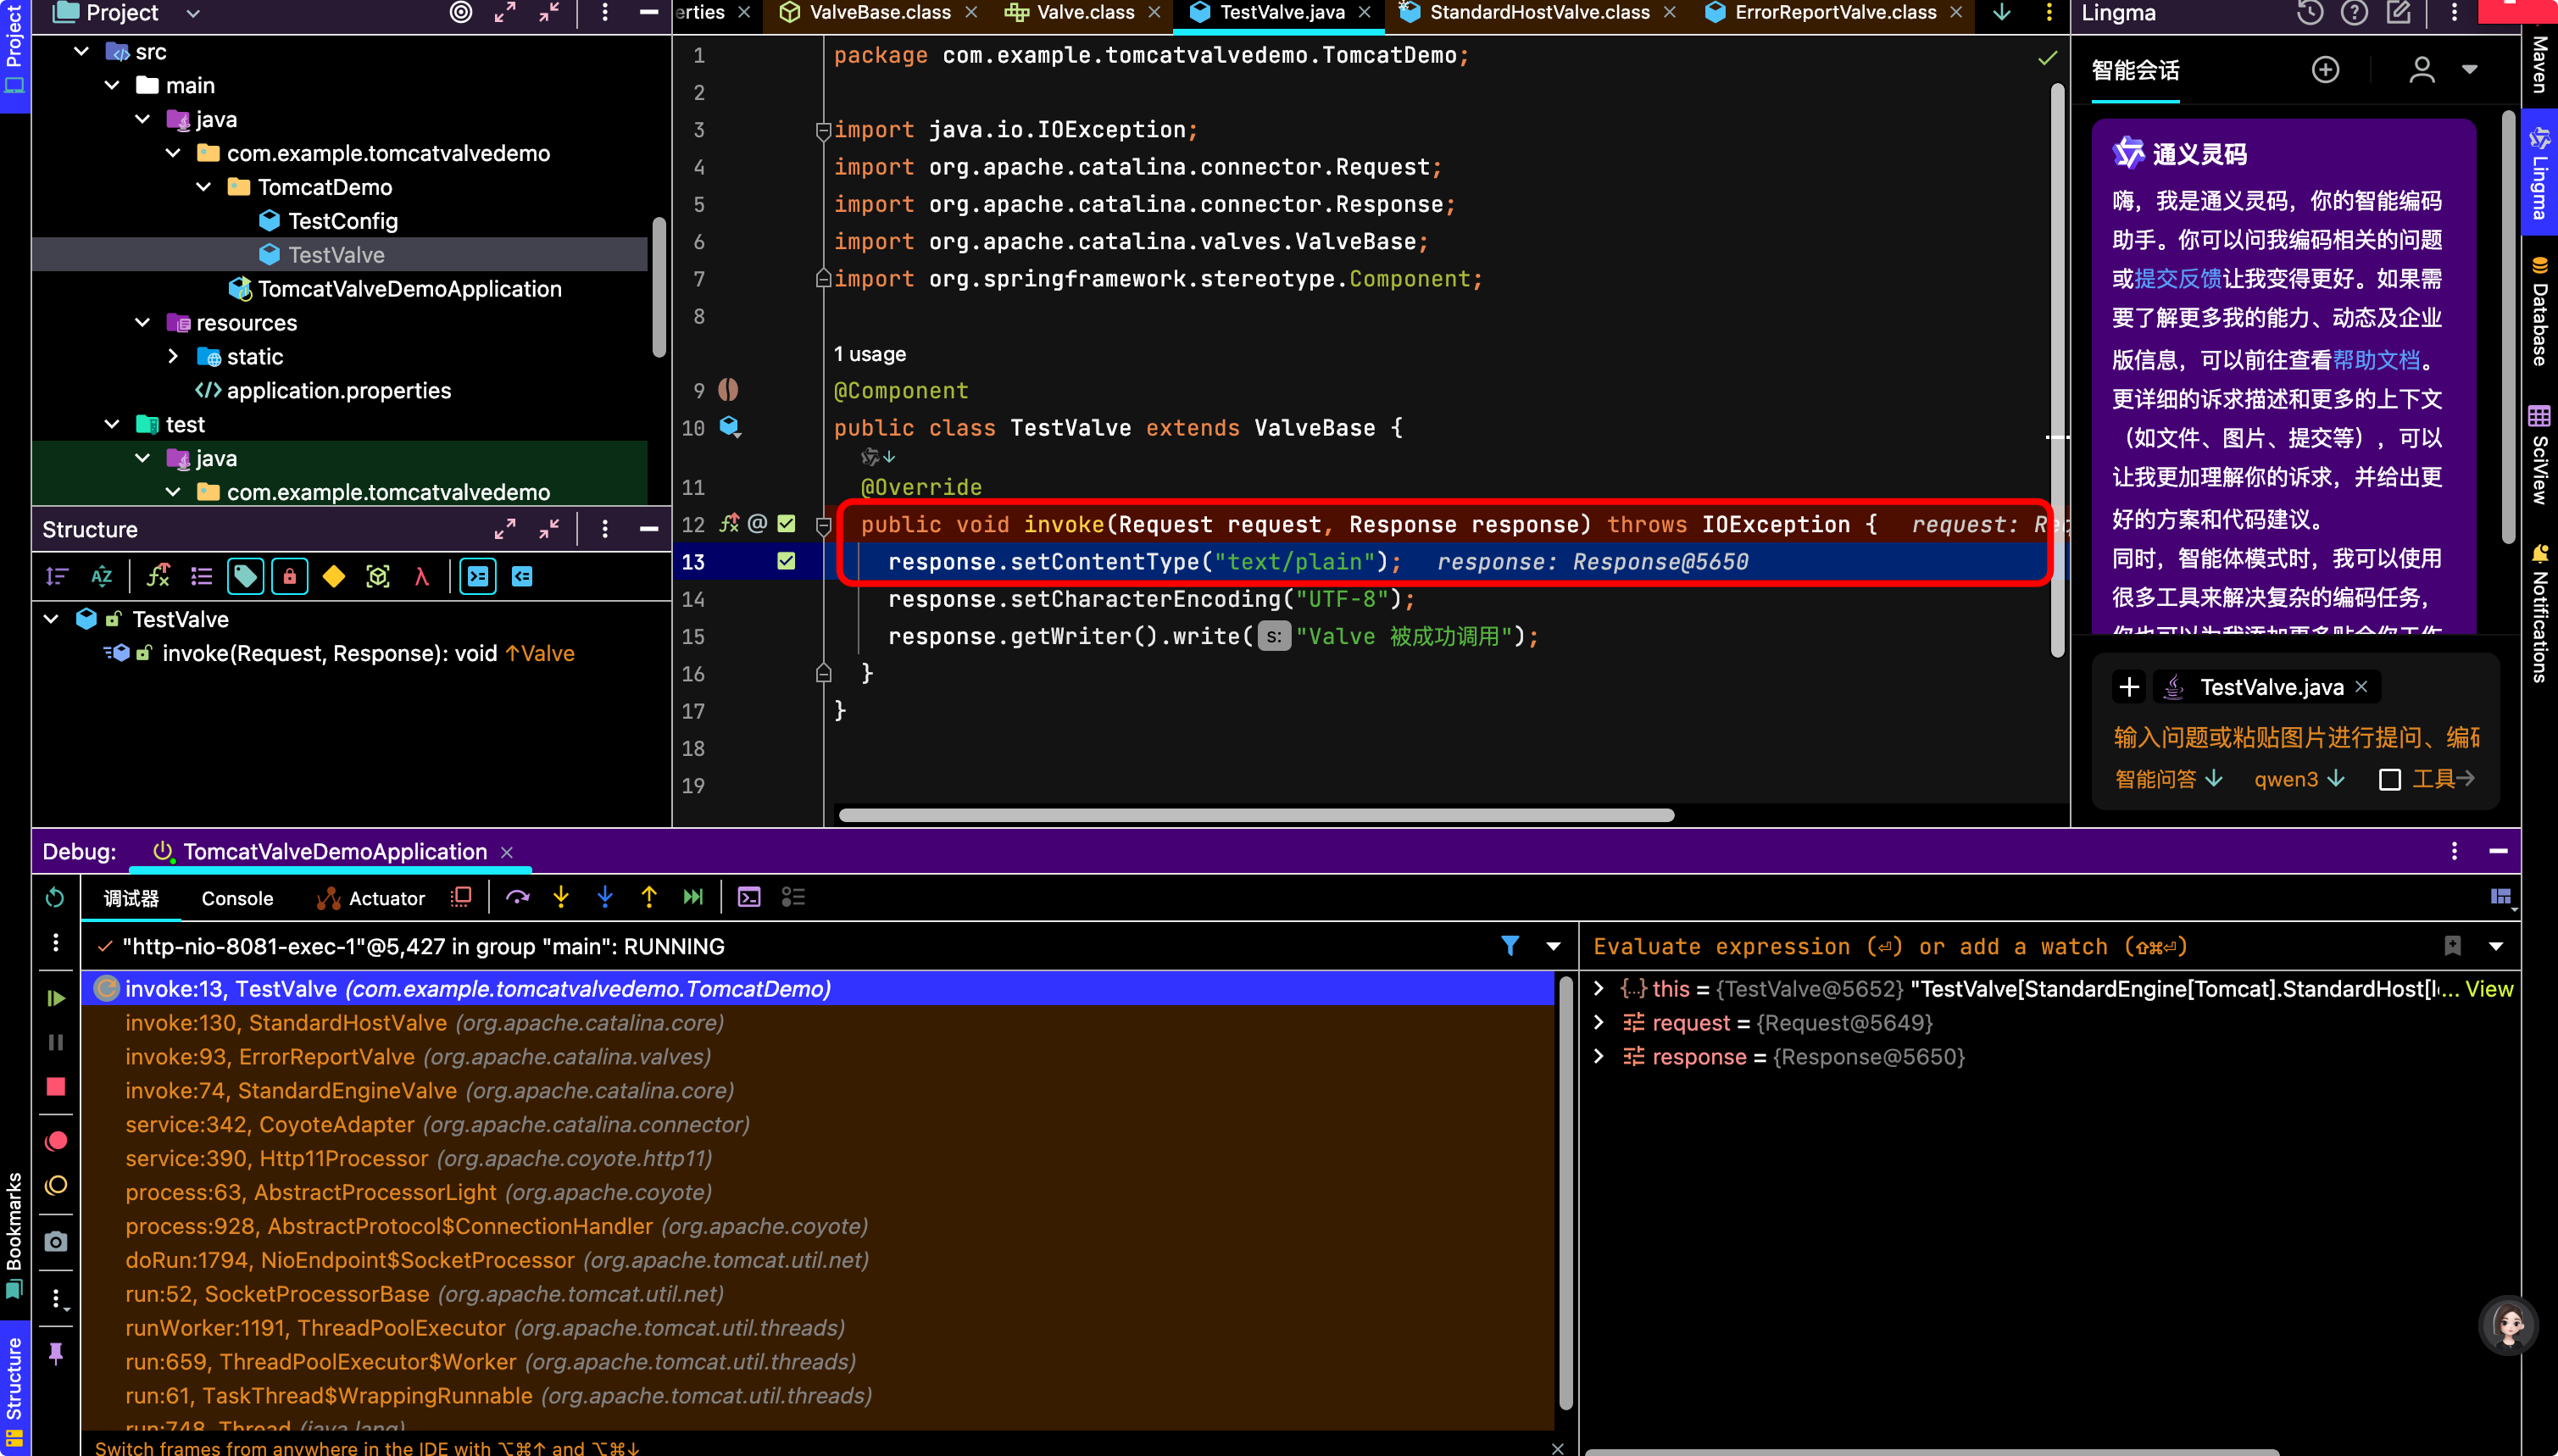Expand the request variable node
The width and height of the screenshot is (2558, 1456).
1598,1022
